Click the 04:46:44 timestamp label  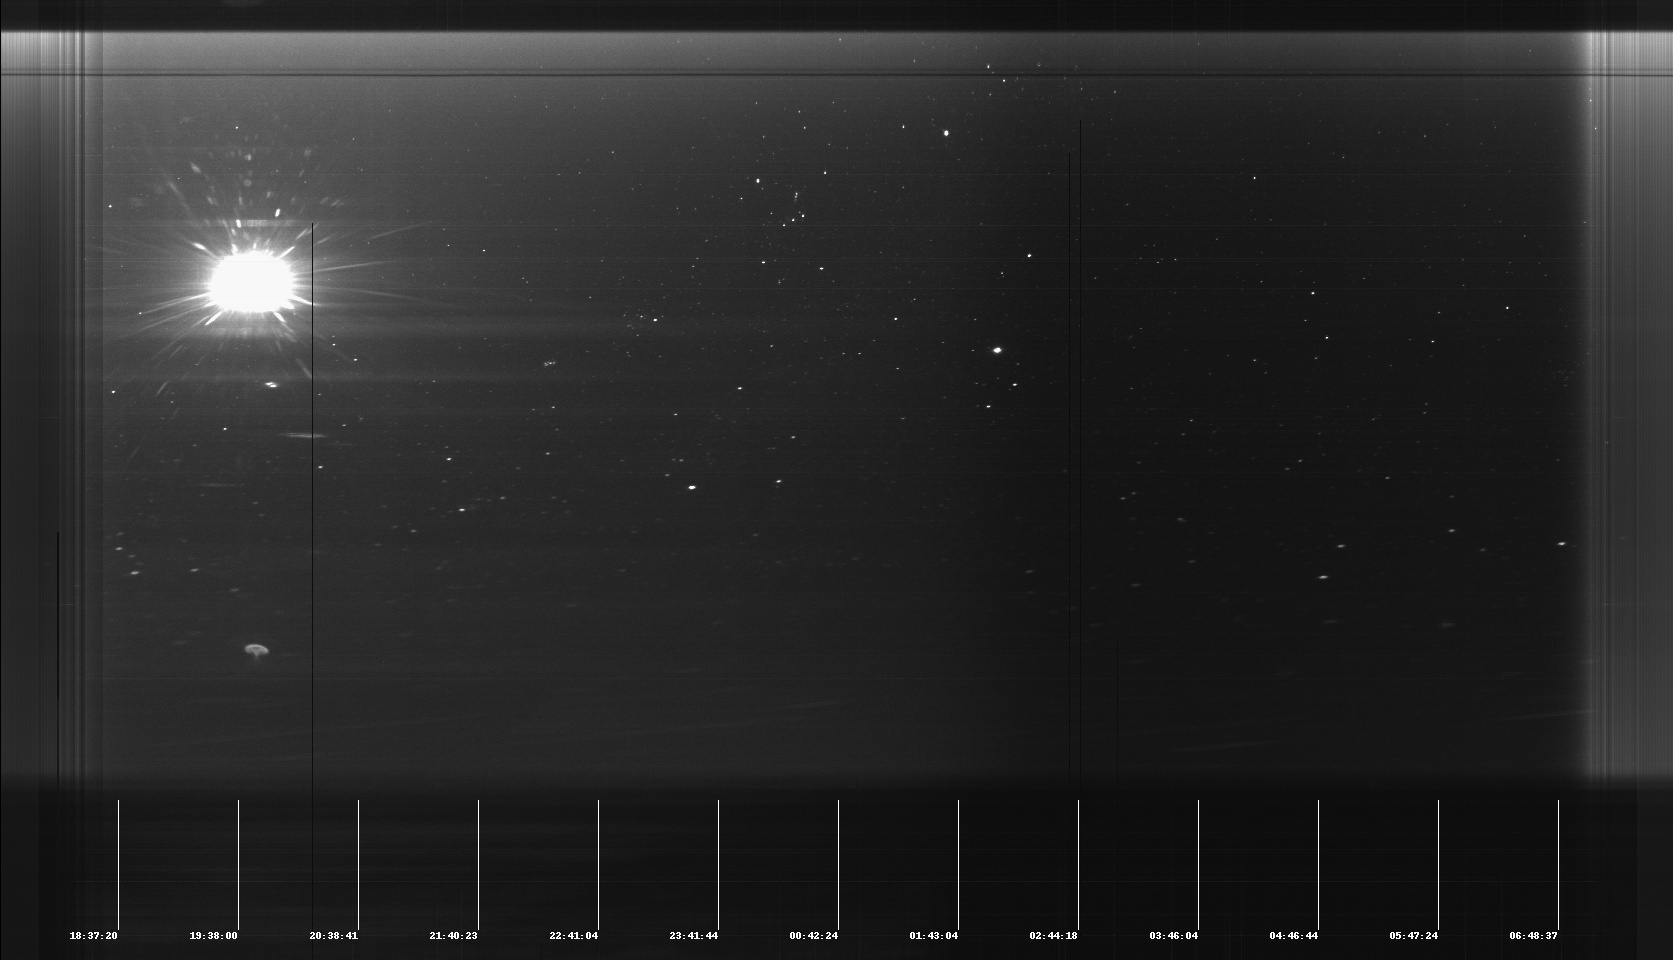pyautogui.click(x=1293, y=936)
